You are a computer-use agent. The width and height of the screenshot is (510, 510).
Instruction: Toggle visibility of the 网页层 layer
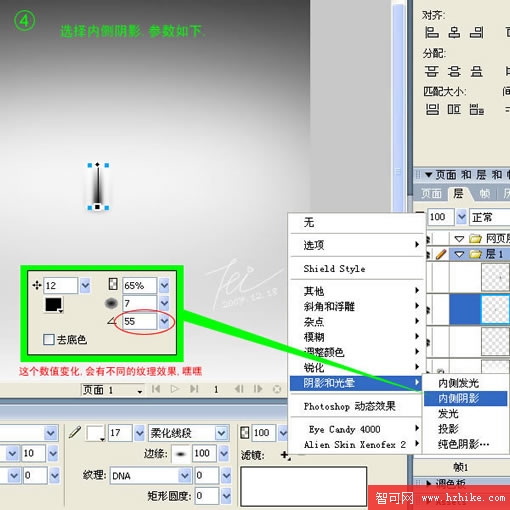pos(428,239)
